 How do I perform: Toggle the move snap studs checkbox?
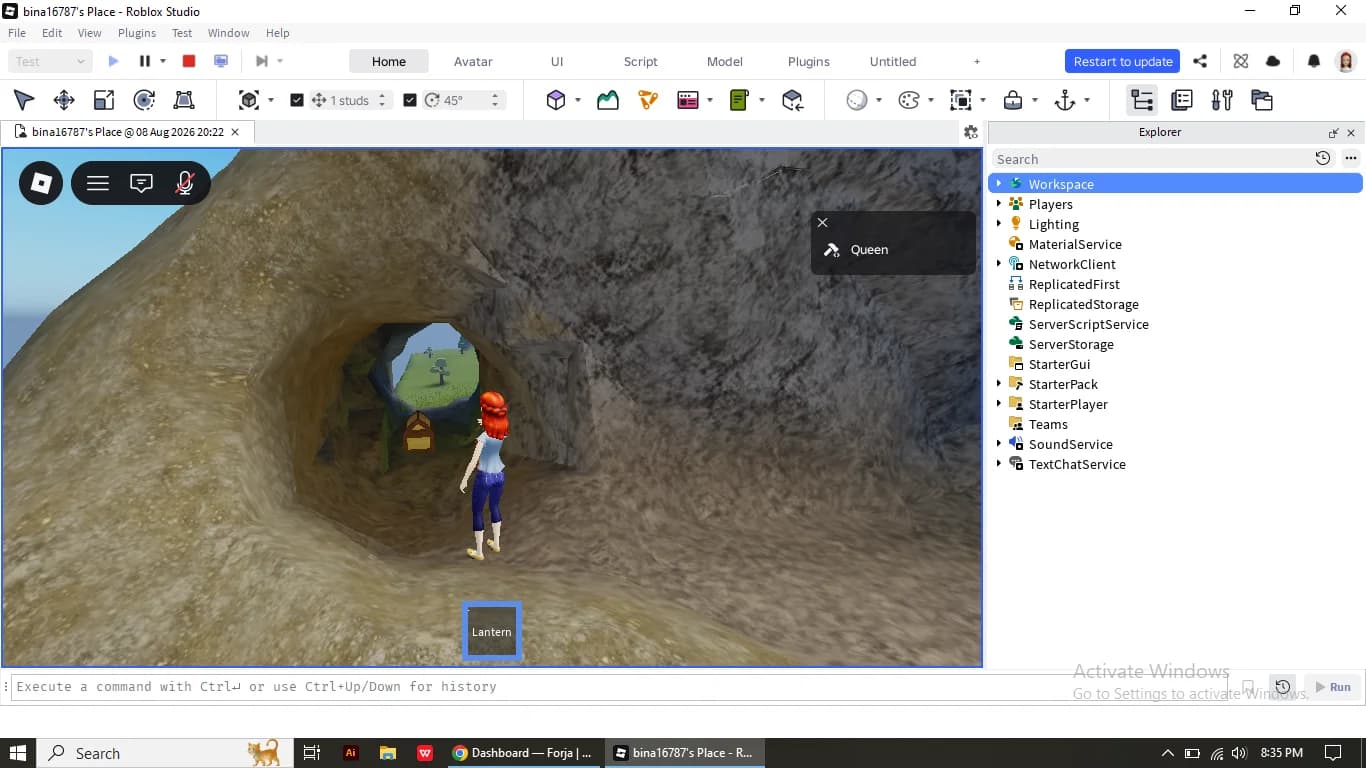(297, 100)
